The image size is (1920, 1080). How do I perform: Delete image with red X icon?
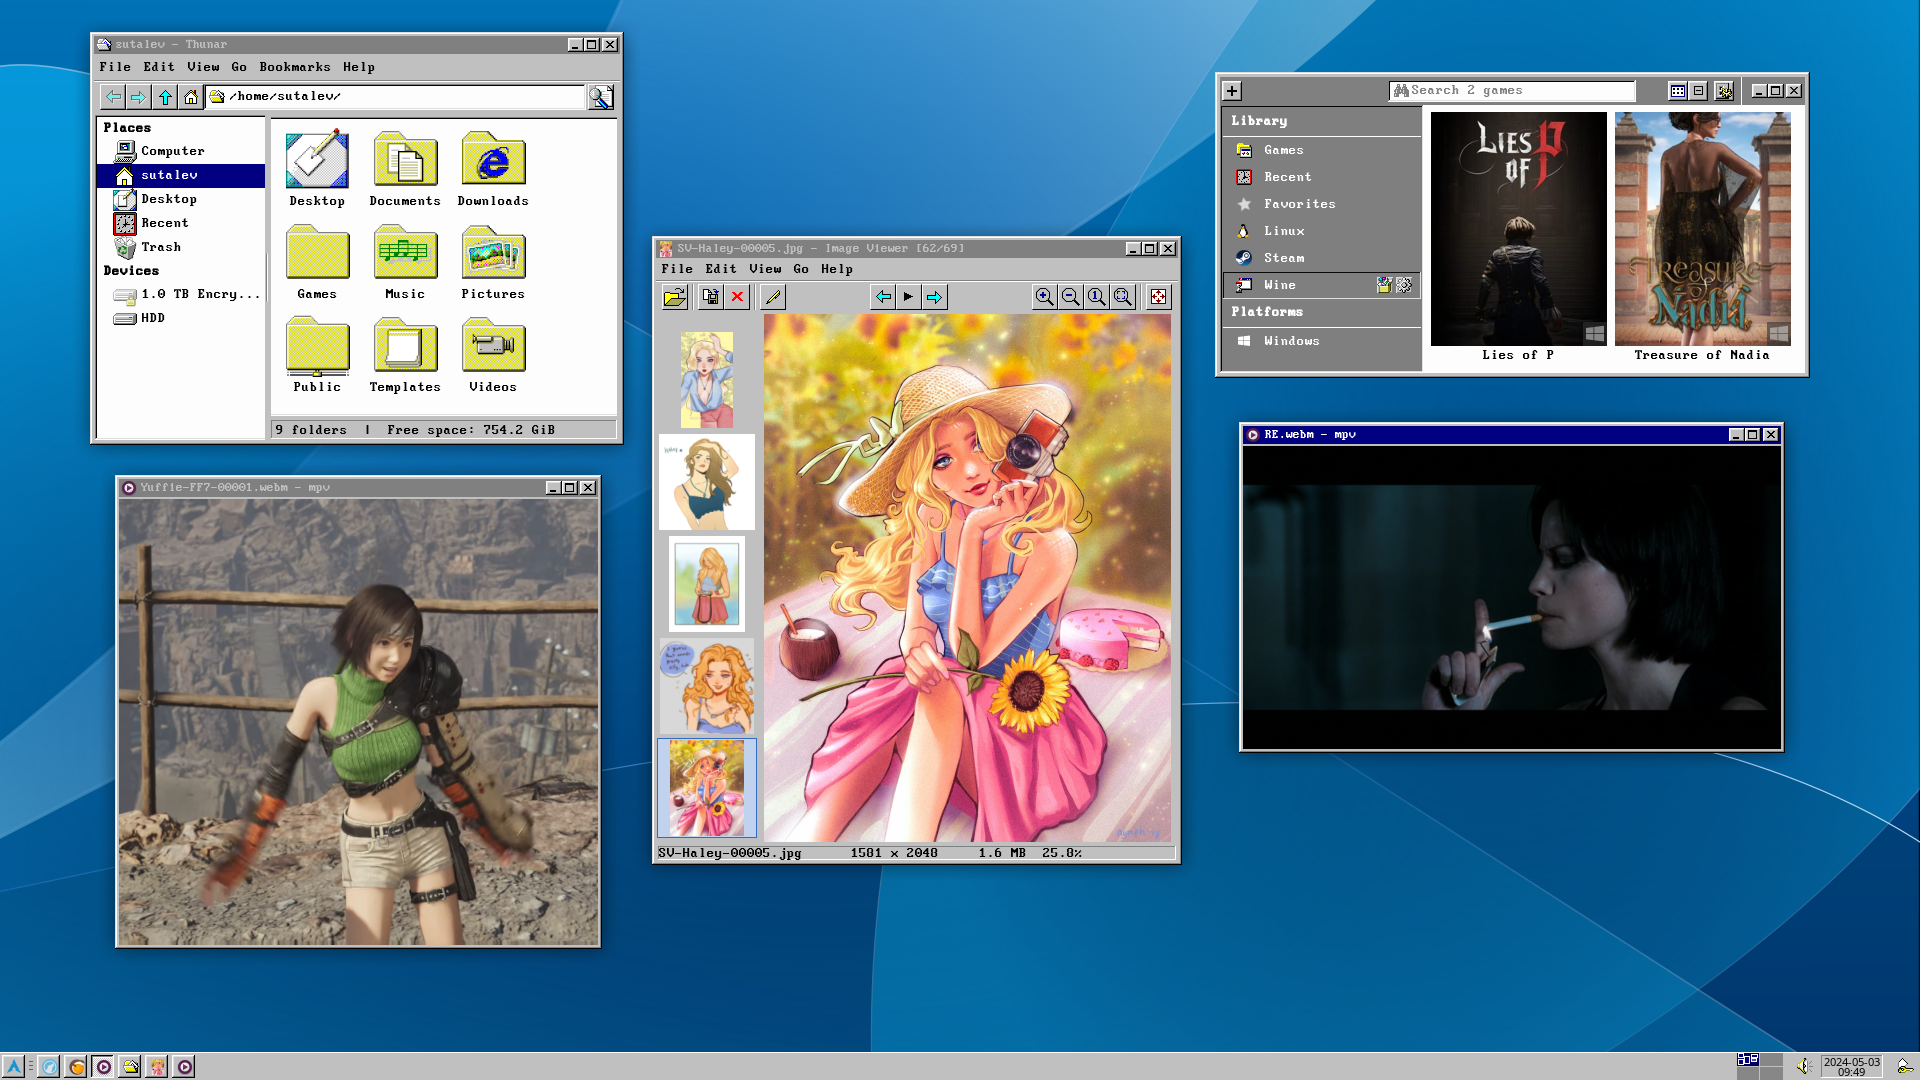[737, 297]
